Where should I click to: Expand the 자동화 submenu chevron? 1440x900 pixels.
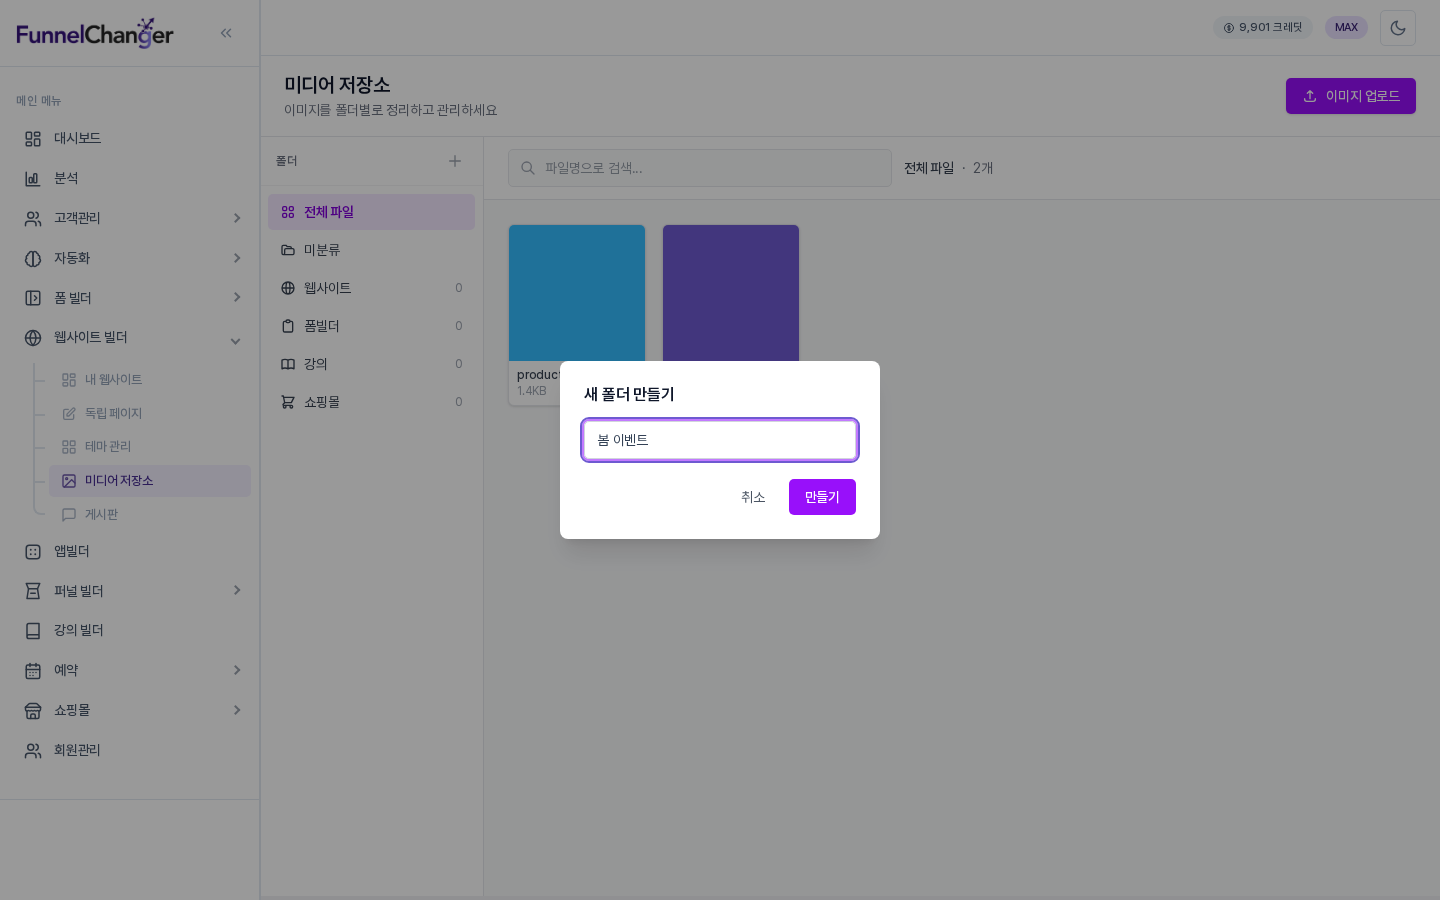point(237,258)
